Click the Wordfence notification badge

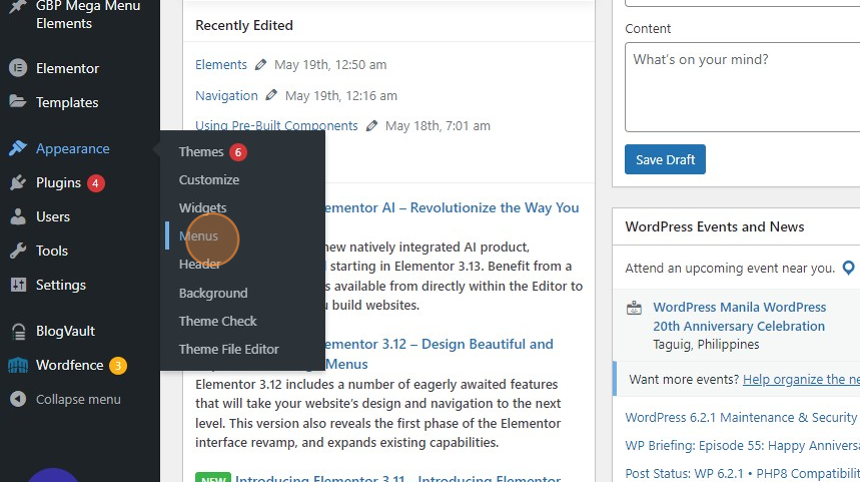117,366
